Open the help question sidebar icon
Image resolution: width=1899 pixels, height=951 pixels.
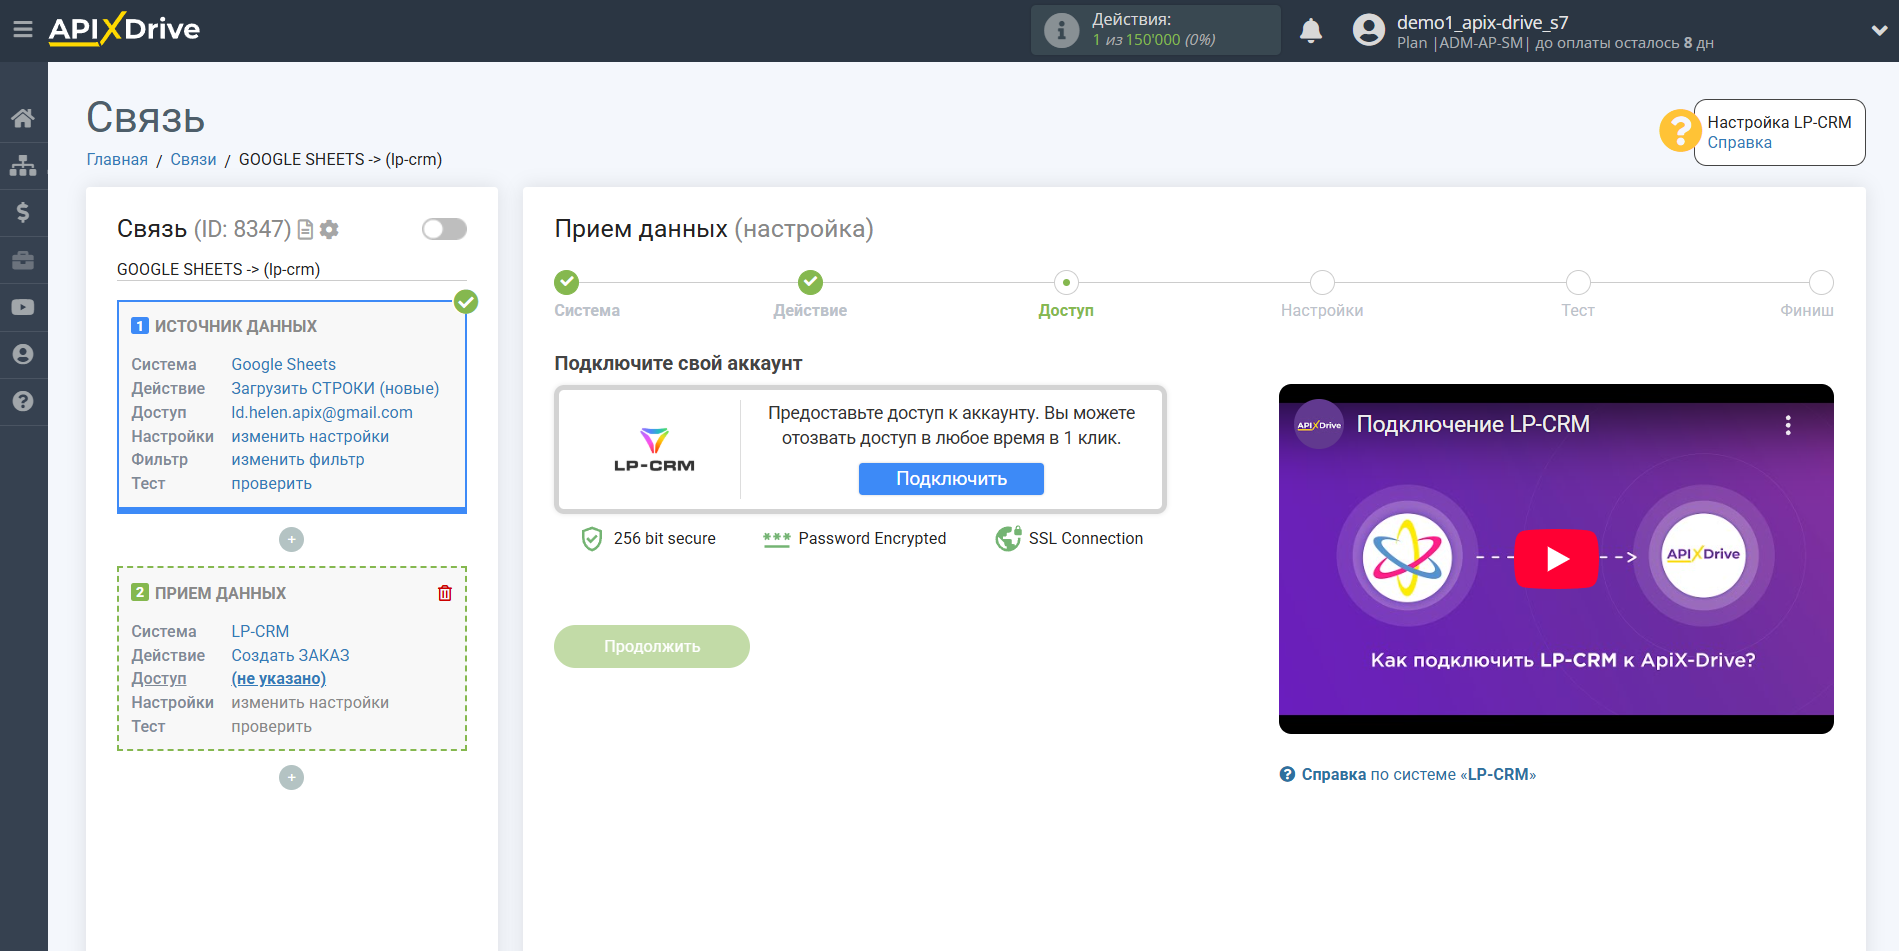click(23, 401)
